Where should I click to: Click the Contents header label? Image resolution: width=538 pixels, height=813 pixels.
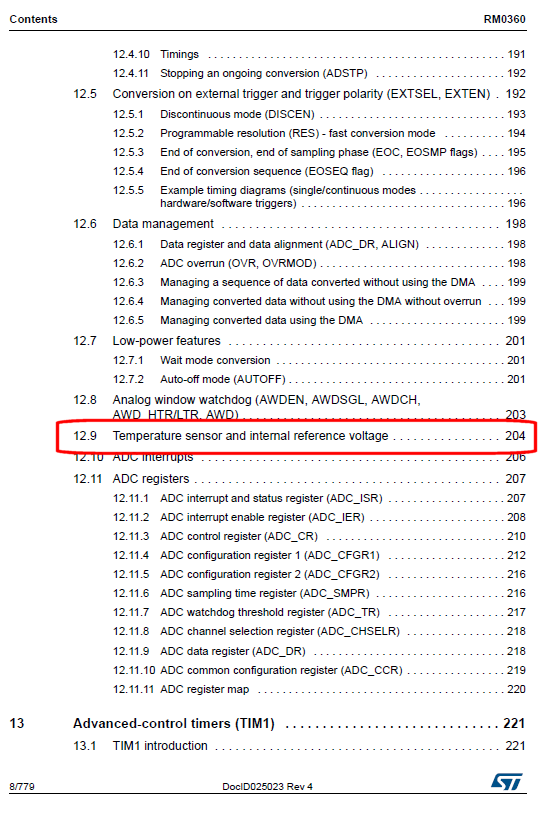[33, 19]
